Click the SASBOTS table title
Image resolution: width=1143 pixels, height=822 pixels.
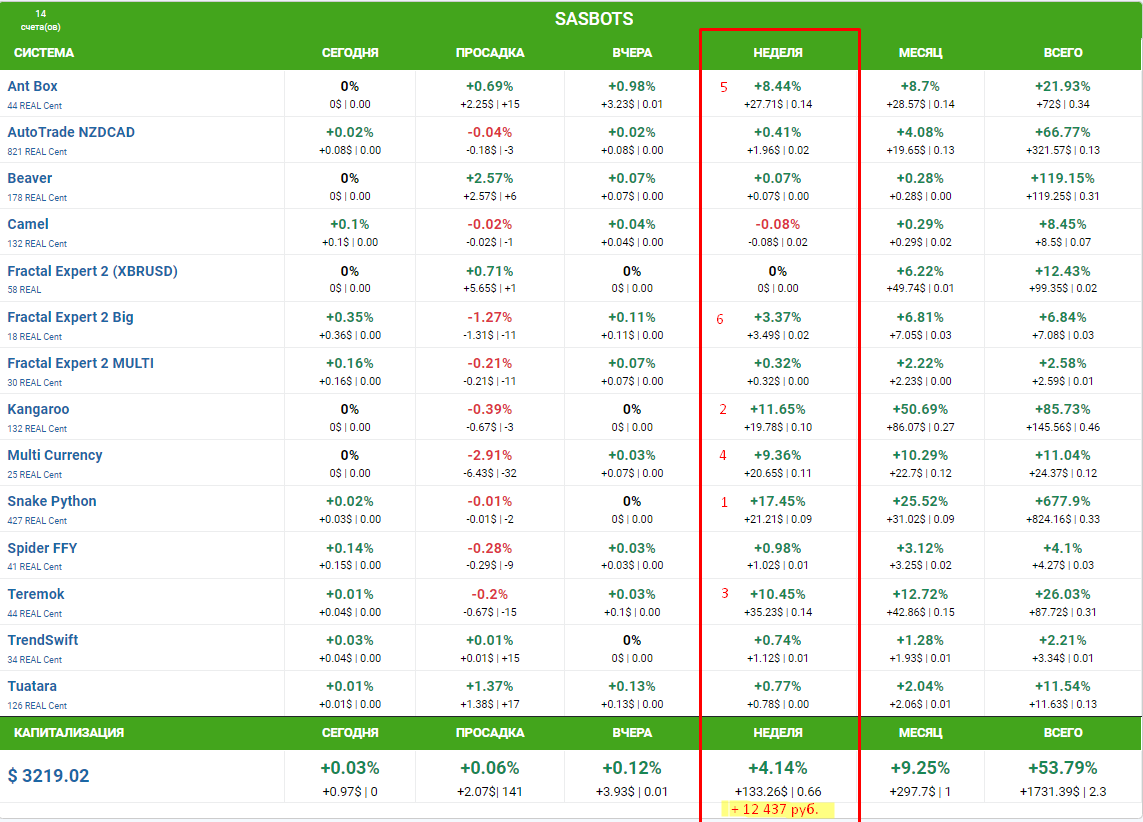(x=594, y=19)
